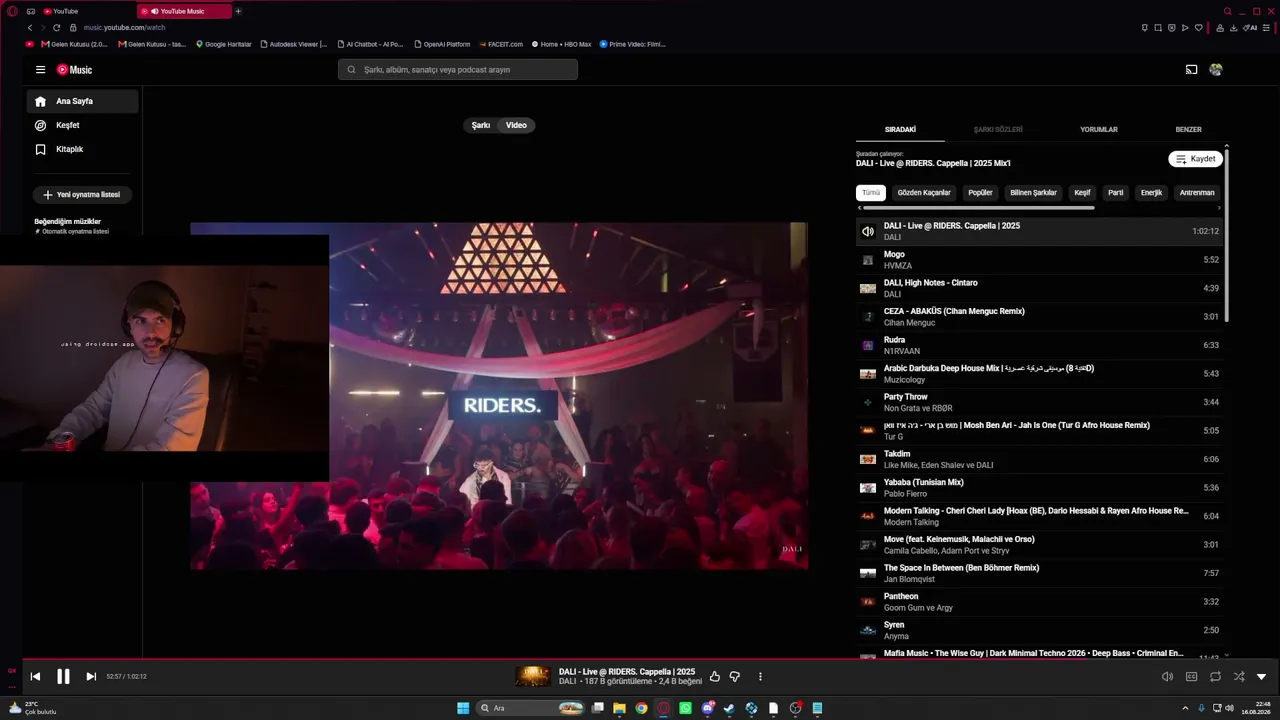Click the now-playing speaker icon in queue

coord(868,231)
